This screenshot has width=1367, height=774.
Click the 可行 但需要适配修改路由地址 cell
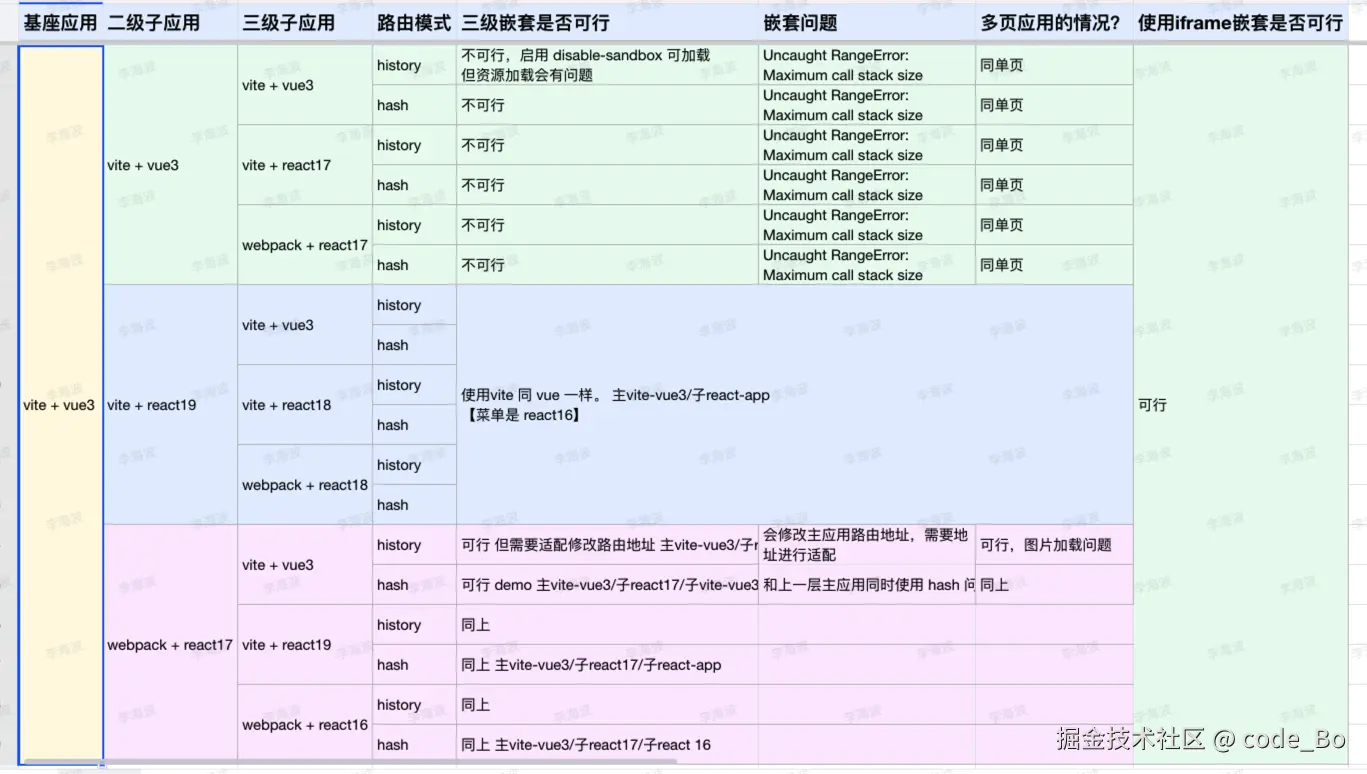point(607,545)
